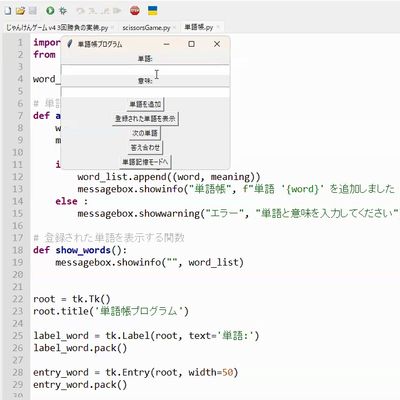400x400 pixels.
Task: Close the 単語帳プログラム window
Action: click(217, 44)
